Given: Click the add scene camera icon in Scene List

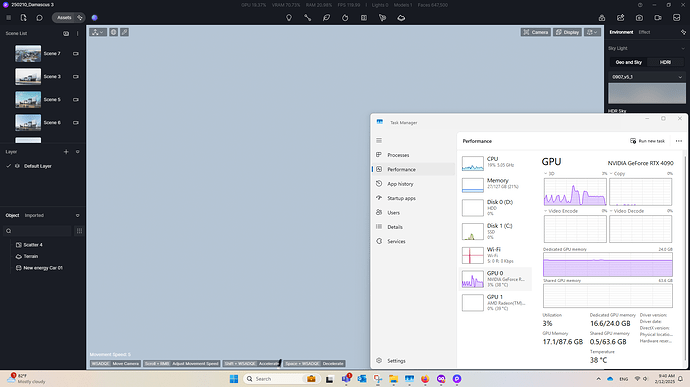Looking at the screenshot, I should (x=66, y=33).
